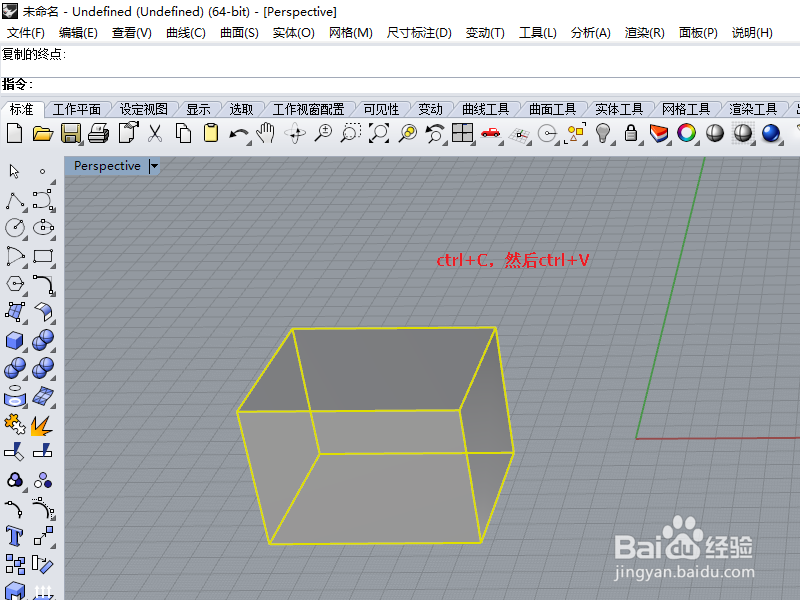Click the Set CPlane grid icon
Viewport: 800px width, 600px height.
[519, 135]
